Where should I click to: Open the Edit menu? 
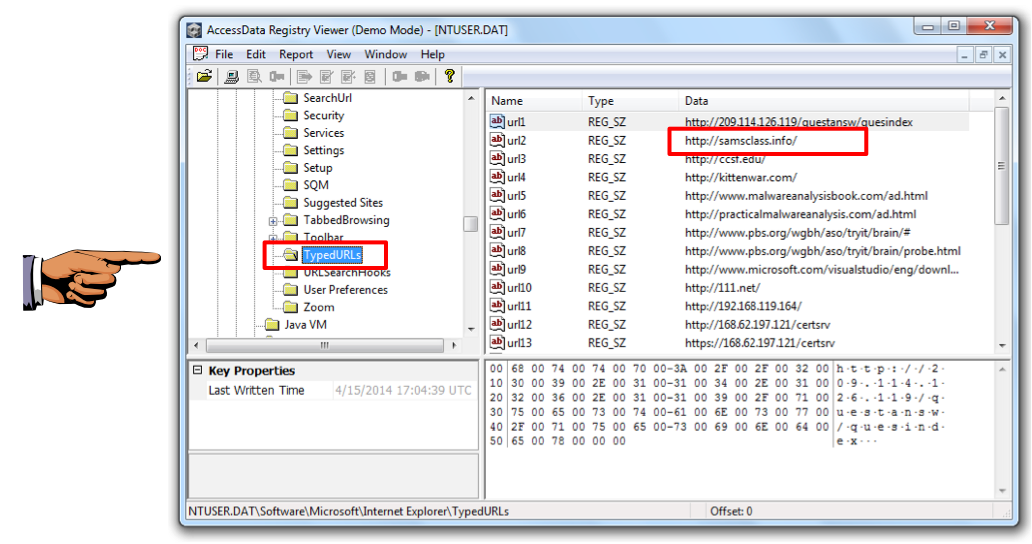[x=256, y=55]
